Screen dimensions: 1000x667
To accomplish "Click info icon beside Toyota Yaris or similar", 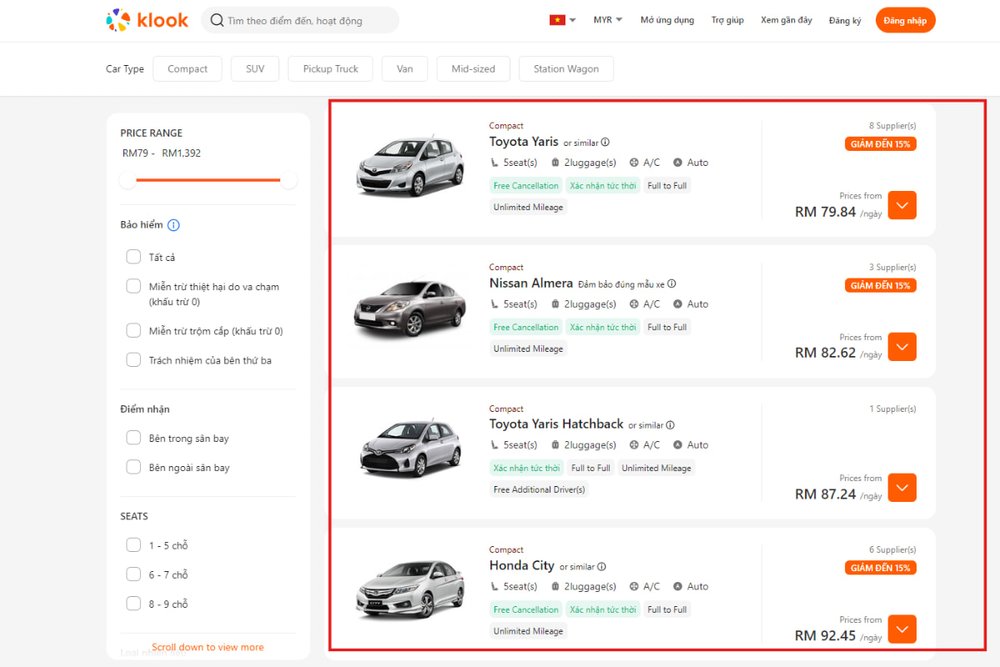I will coord(605,143).
